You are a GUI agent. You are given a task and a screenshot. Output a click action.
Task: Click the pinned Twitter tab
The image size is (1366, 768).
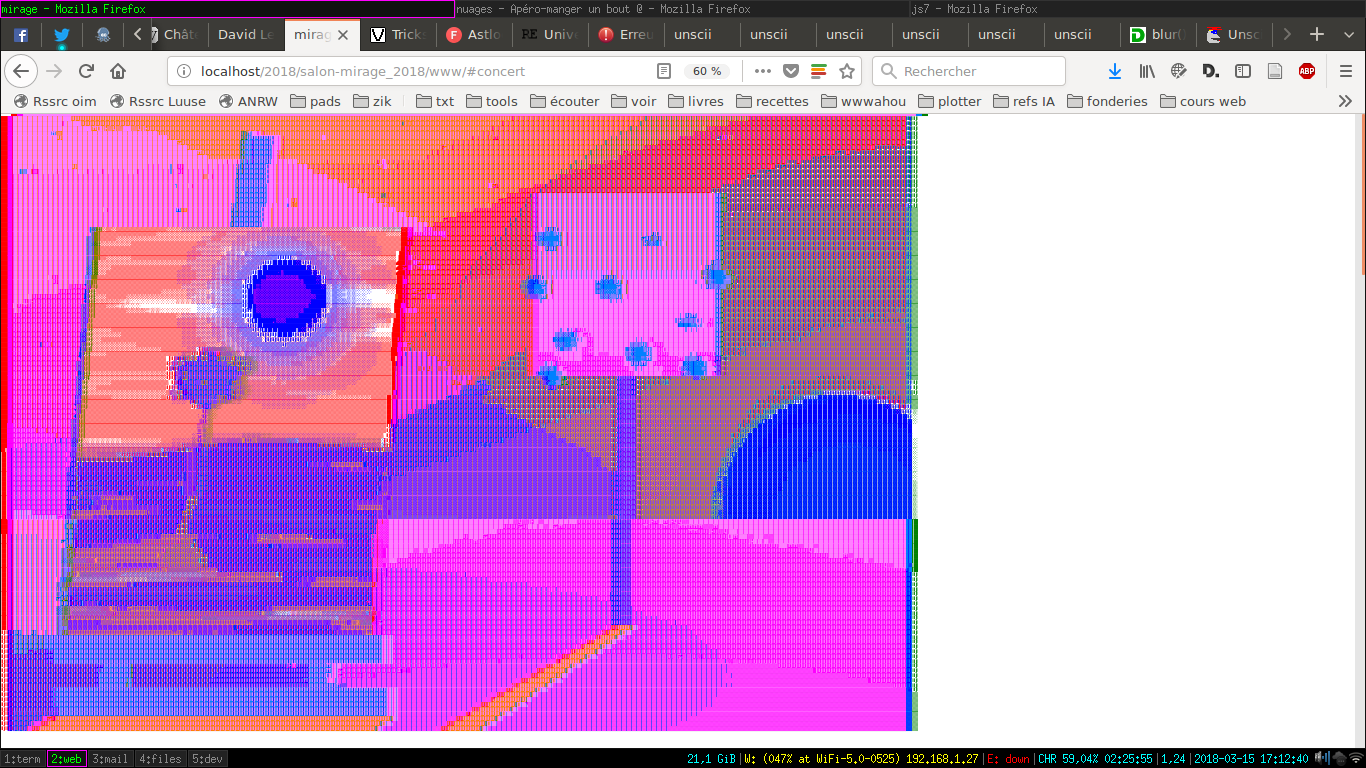pos(62,35)
